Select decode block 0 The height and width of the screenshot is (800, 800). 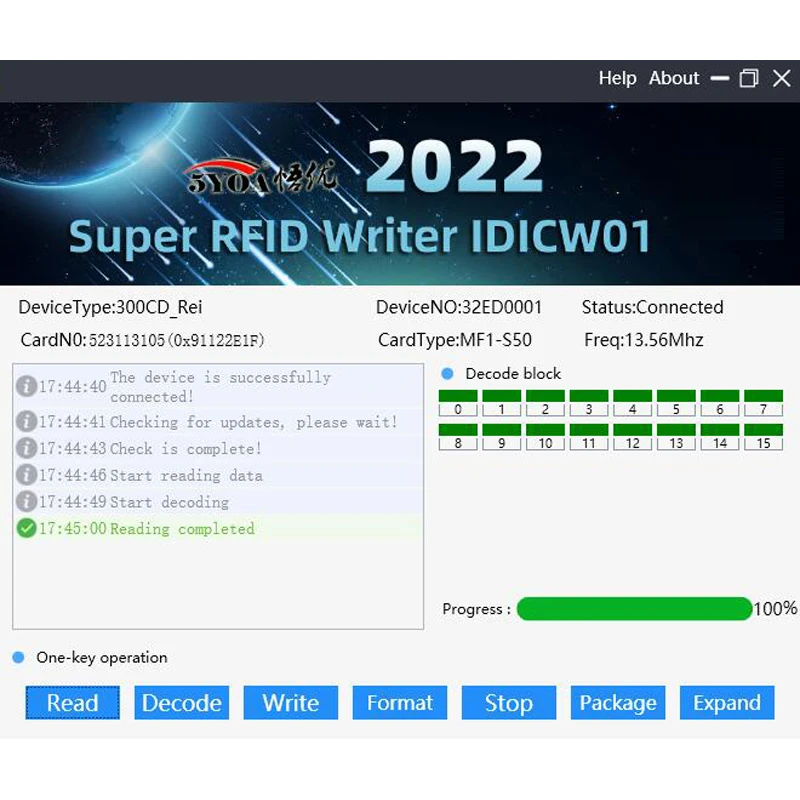coord(458,404)
